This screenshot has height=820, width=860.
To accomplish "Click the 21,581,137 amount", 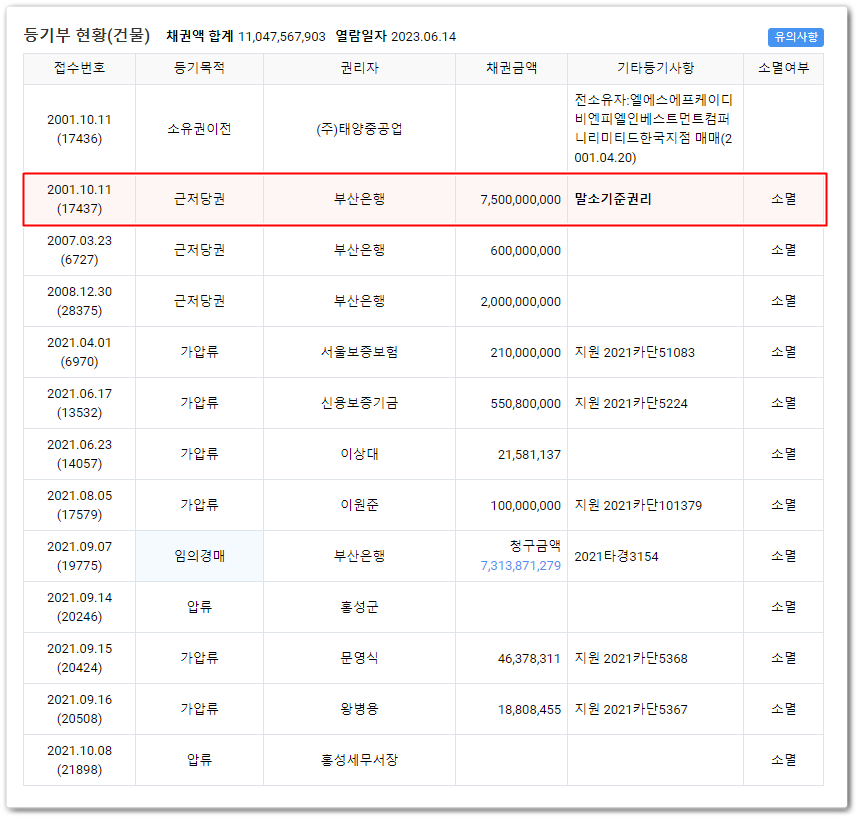I will [x=529, y=455].
